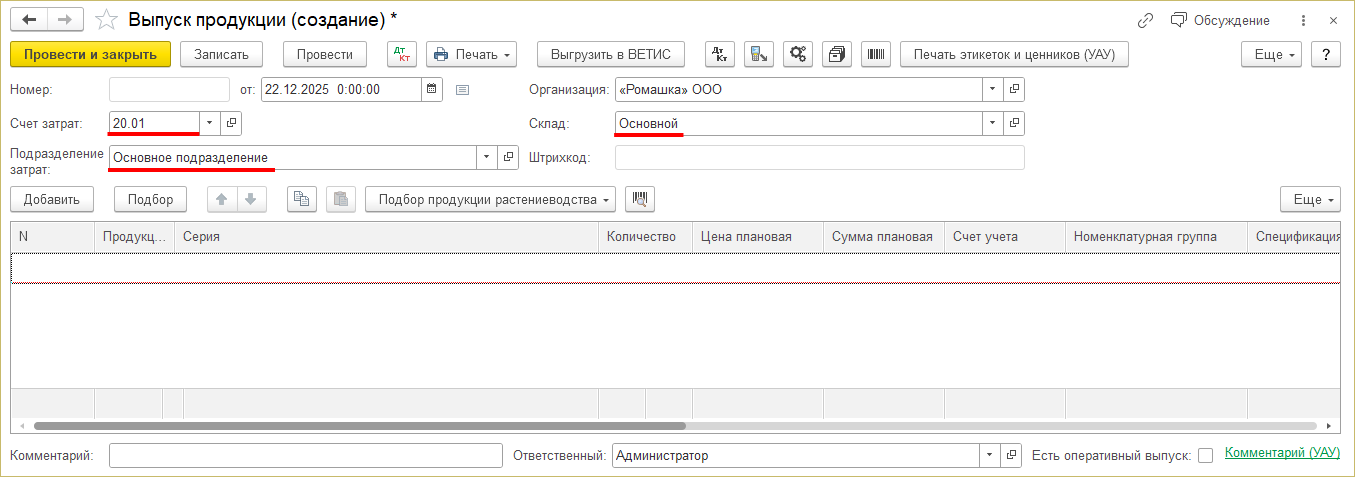This screenshot has height=477, width=1355.
Task: Open the three-dots window menu
Action: [1301, 20]
